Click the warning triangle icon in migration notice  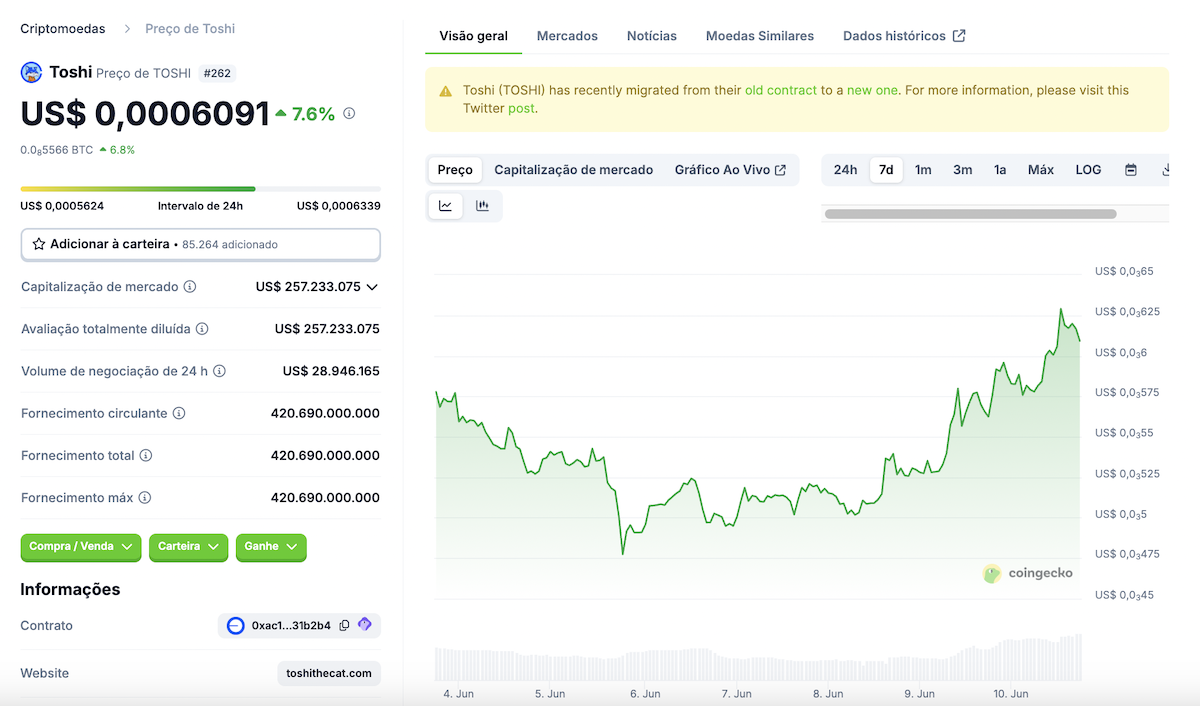pos(446,91)
